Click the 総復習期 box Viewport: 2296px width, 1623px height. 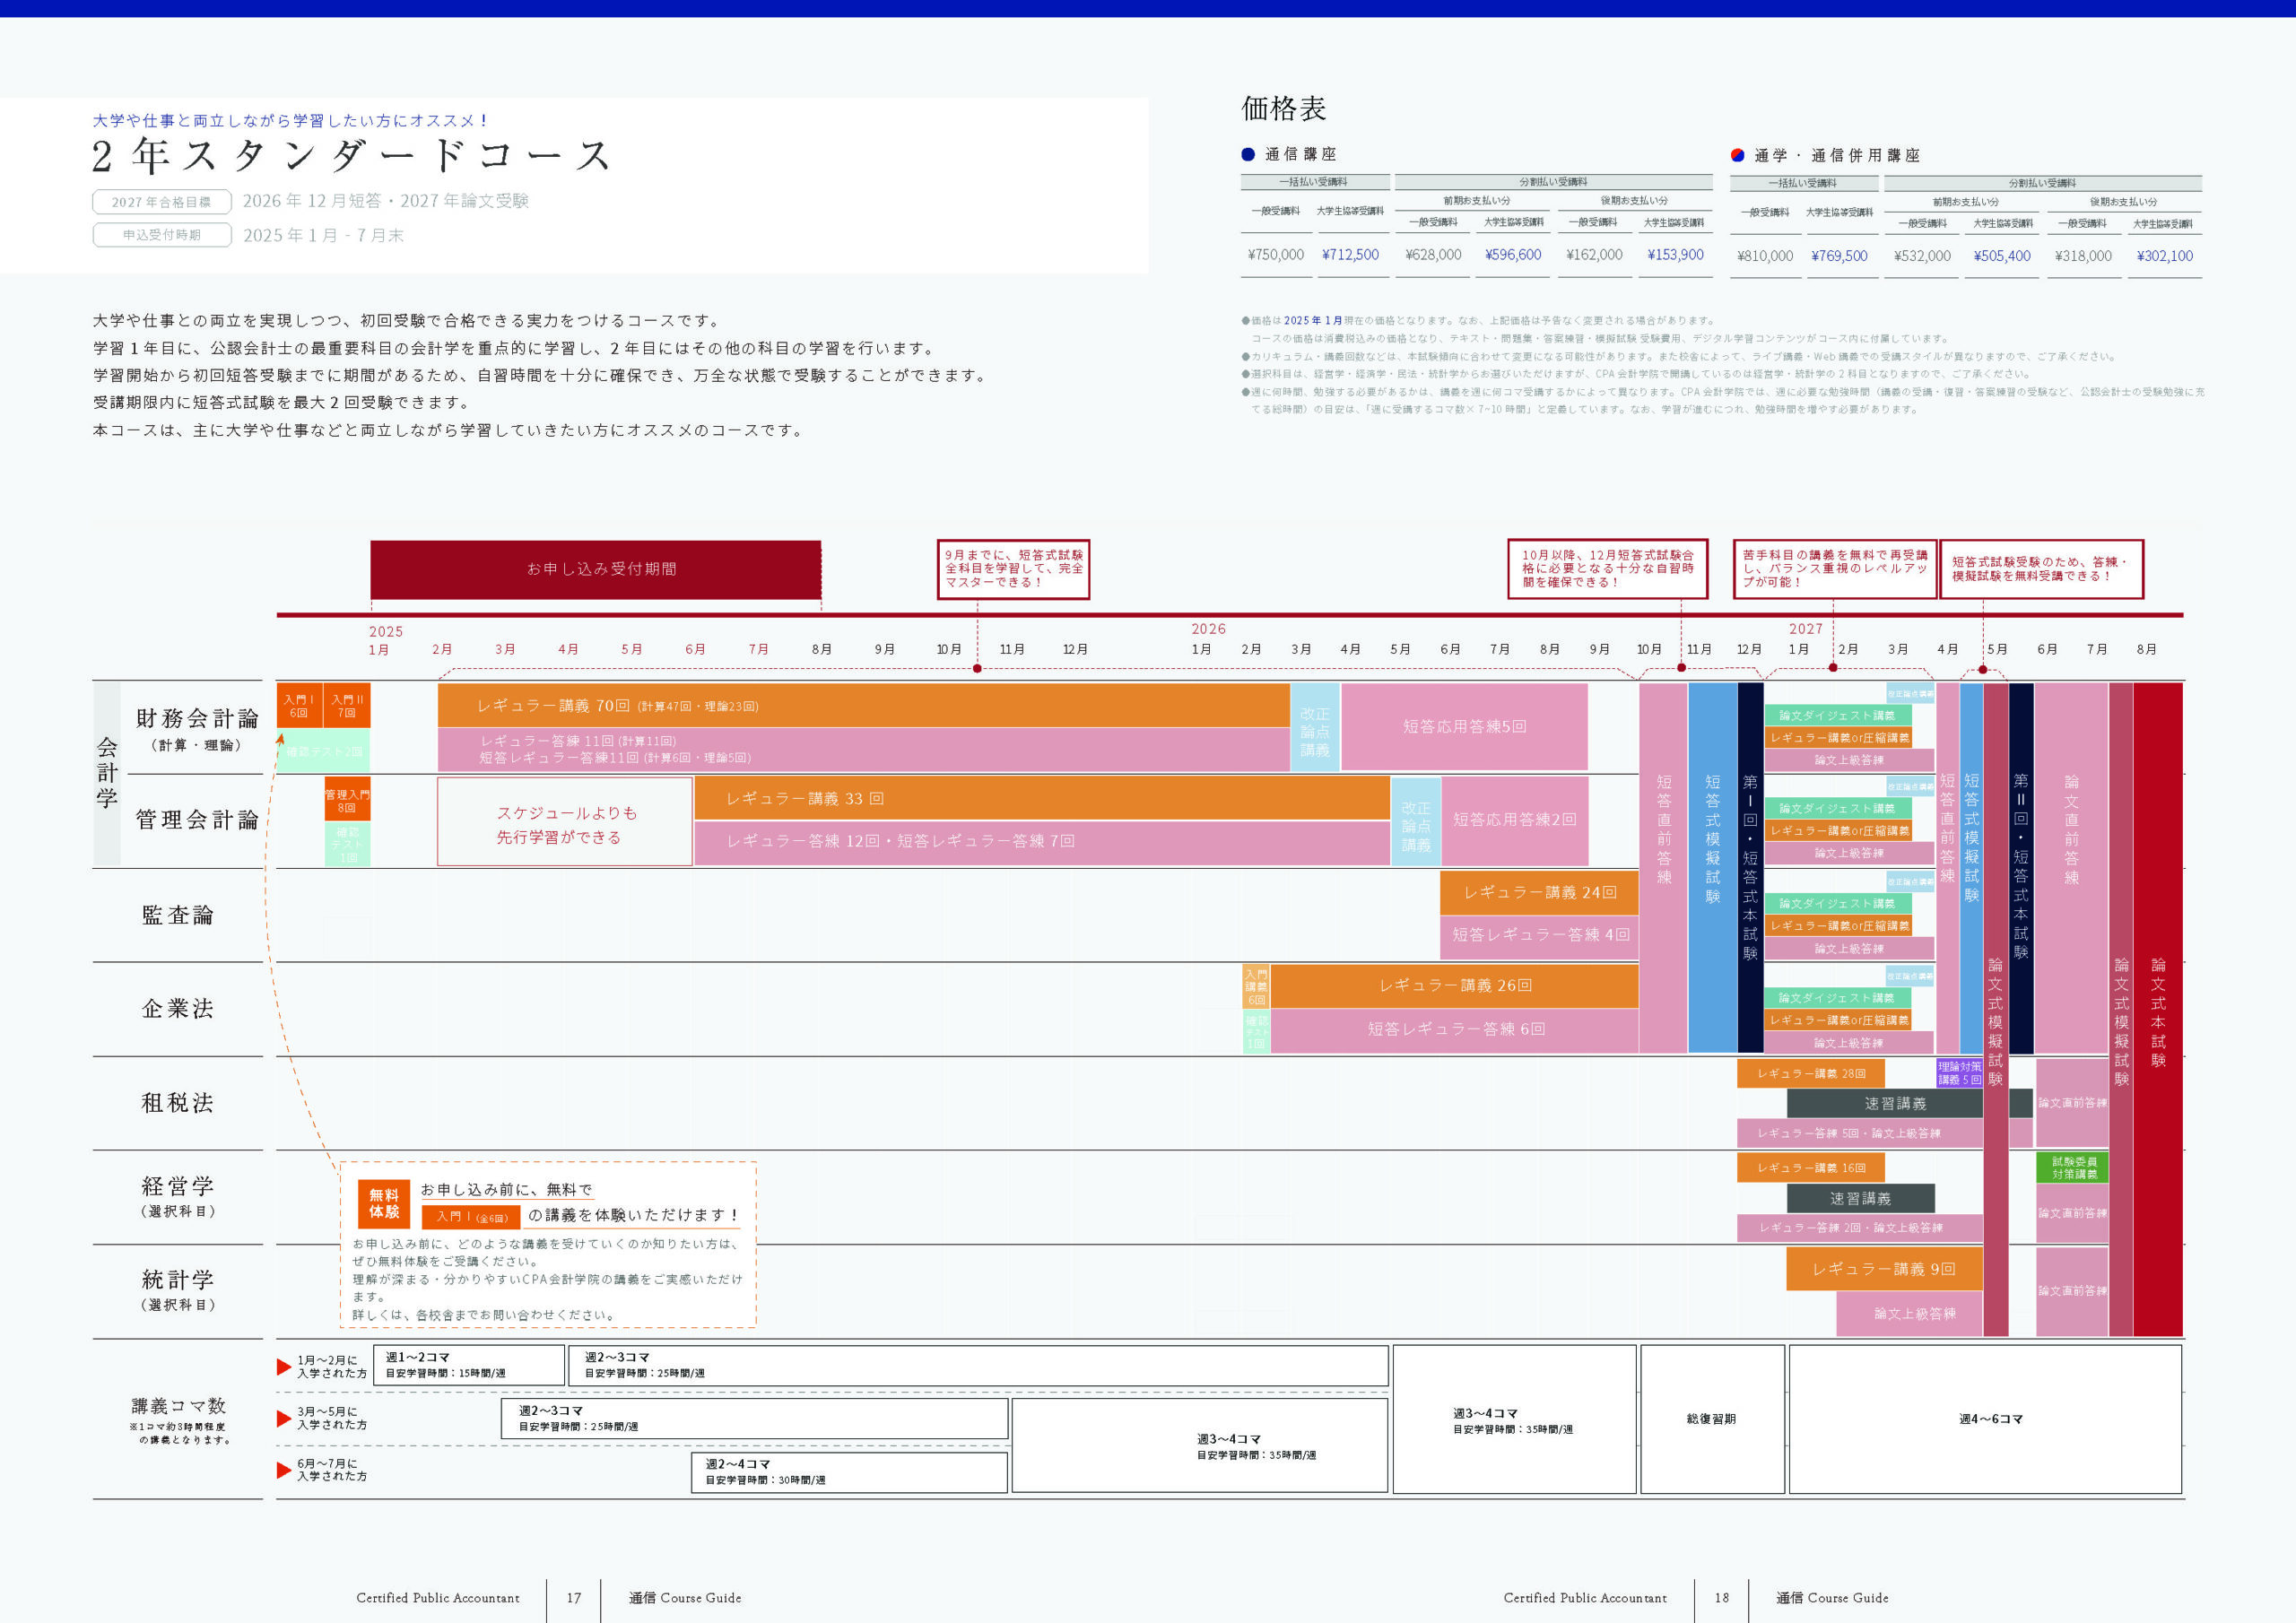coord(1712,1419)
